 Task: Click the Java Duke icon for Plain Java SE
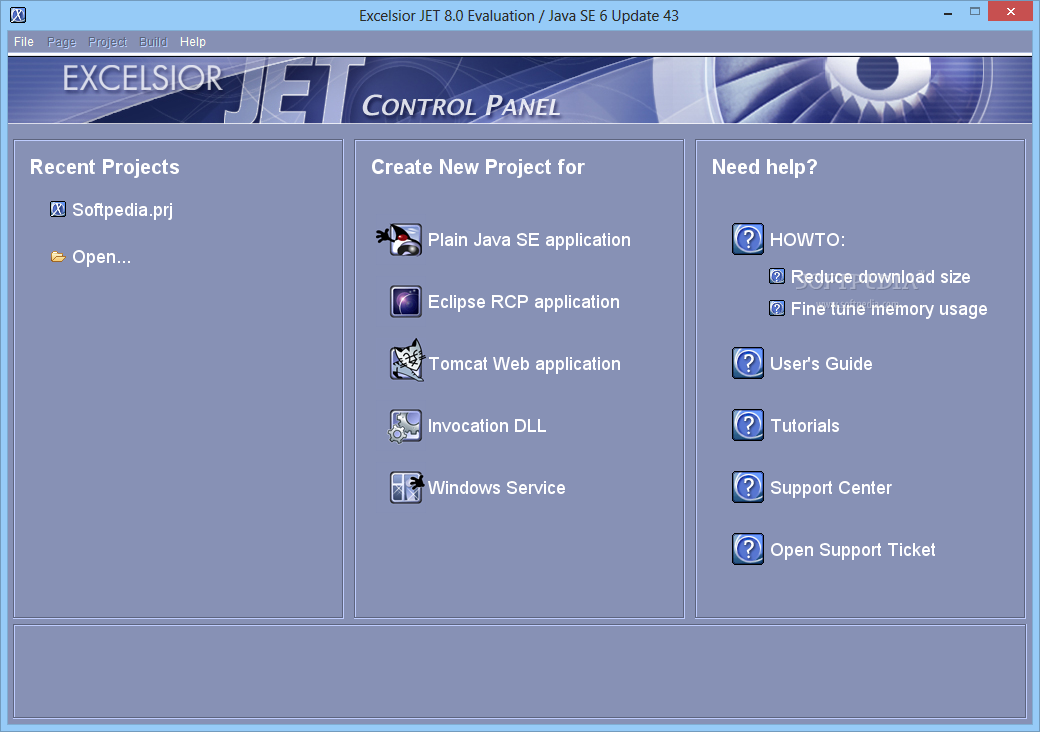(400, 239)
